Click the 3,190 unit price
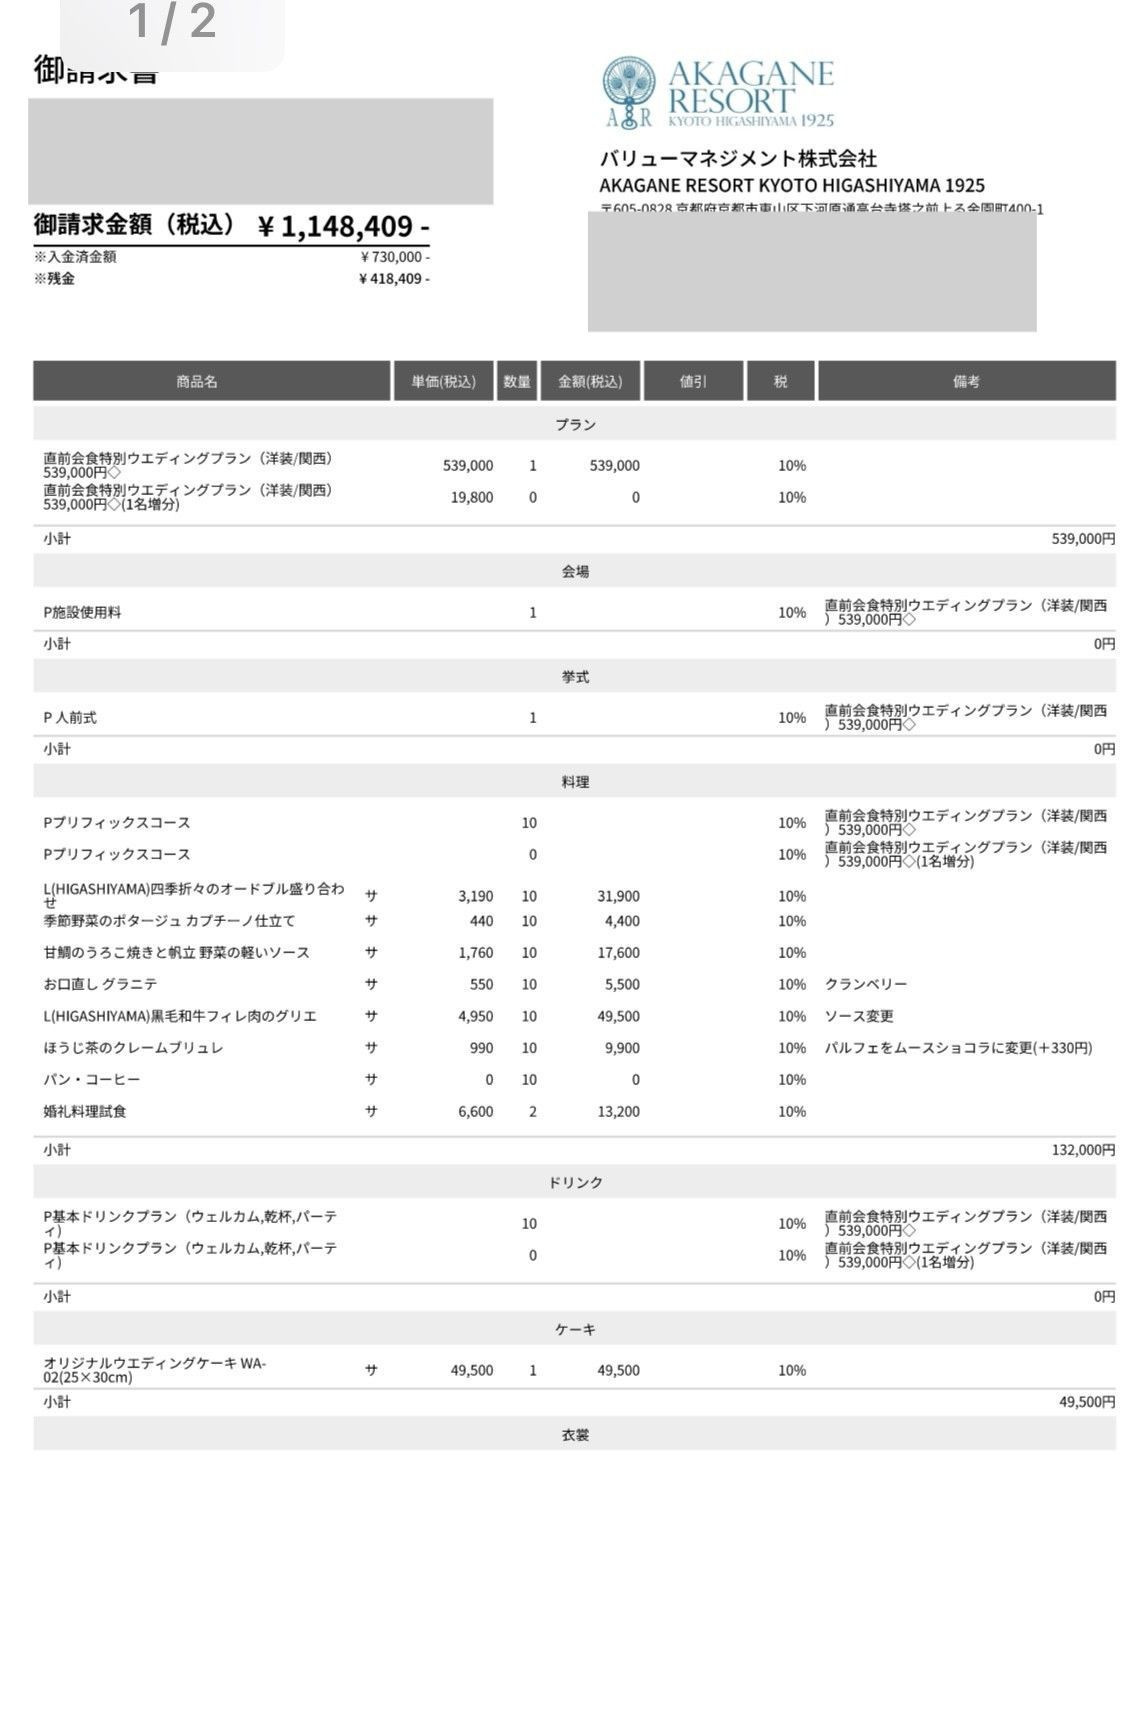Screen dimensions: 1145x1711 [x=476, y=897]
